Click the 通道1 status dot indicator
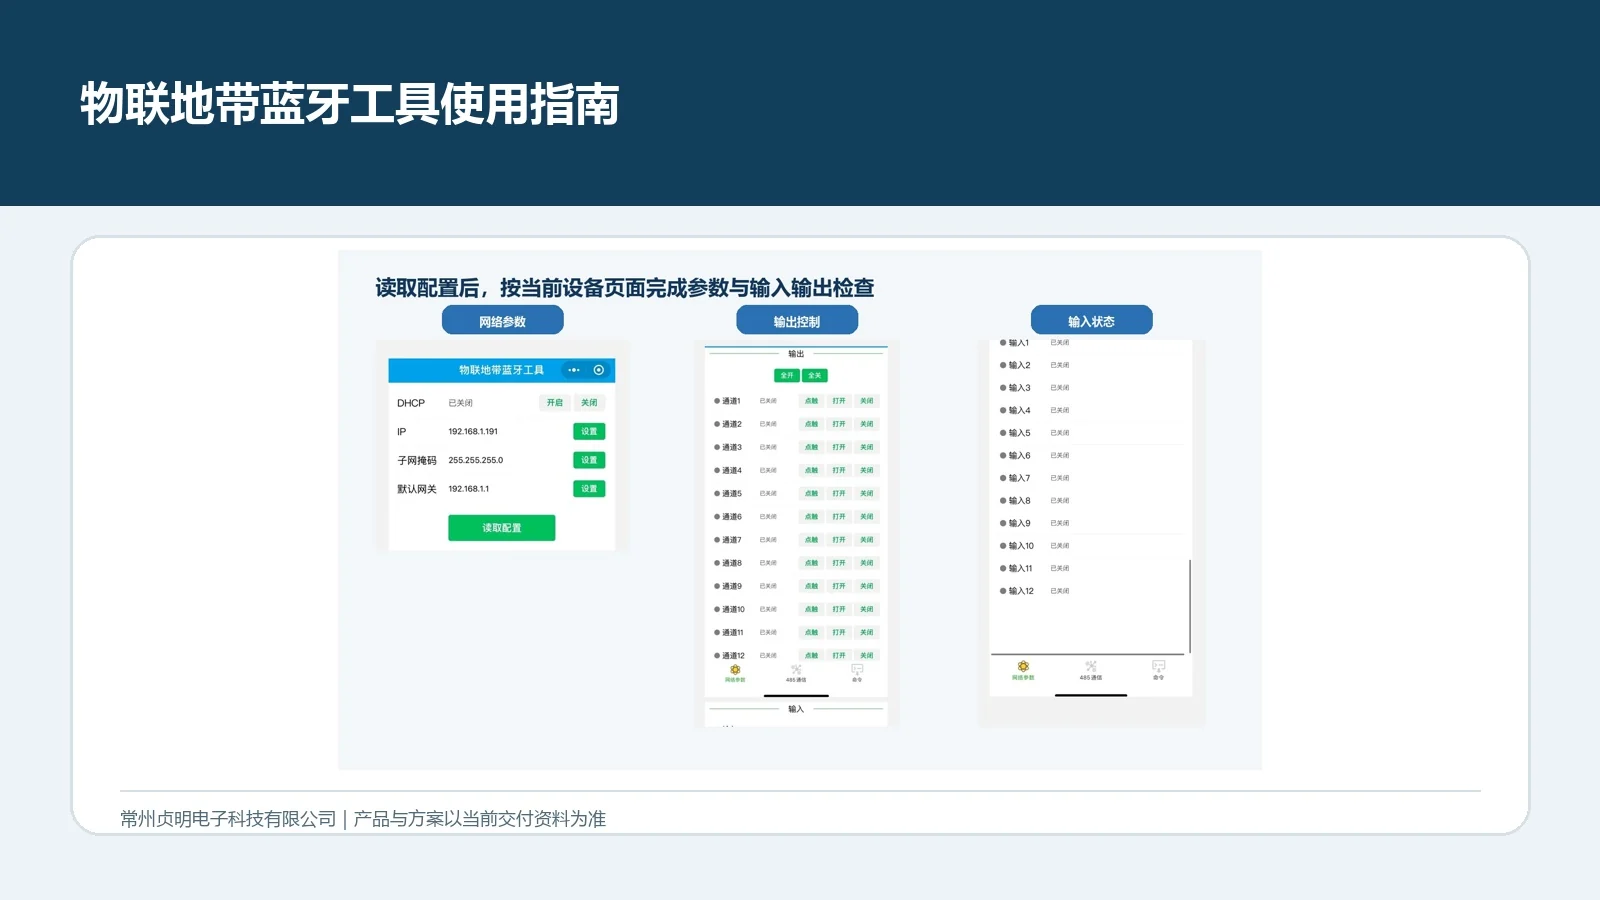The height and width of the screenshot is (900, 1600). pos(717,401)
